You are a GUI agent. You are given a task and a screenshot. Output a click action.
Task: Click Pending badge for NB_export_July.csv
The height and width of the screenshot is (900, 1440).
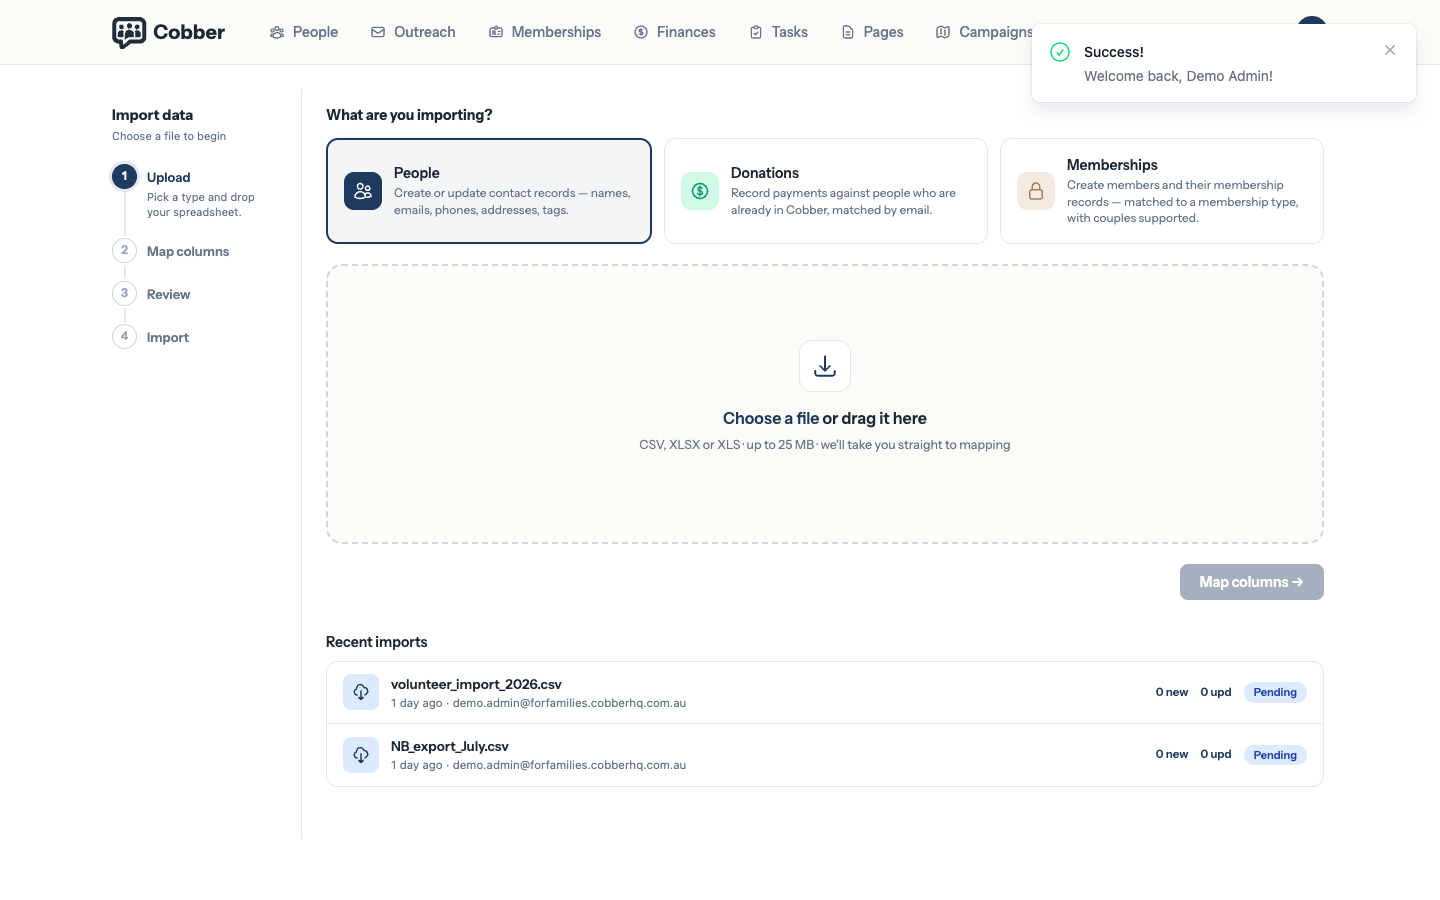(1275, 755)
